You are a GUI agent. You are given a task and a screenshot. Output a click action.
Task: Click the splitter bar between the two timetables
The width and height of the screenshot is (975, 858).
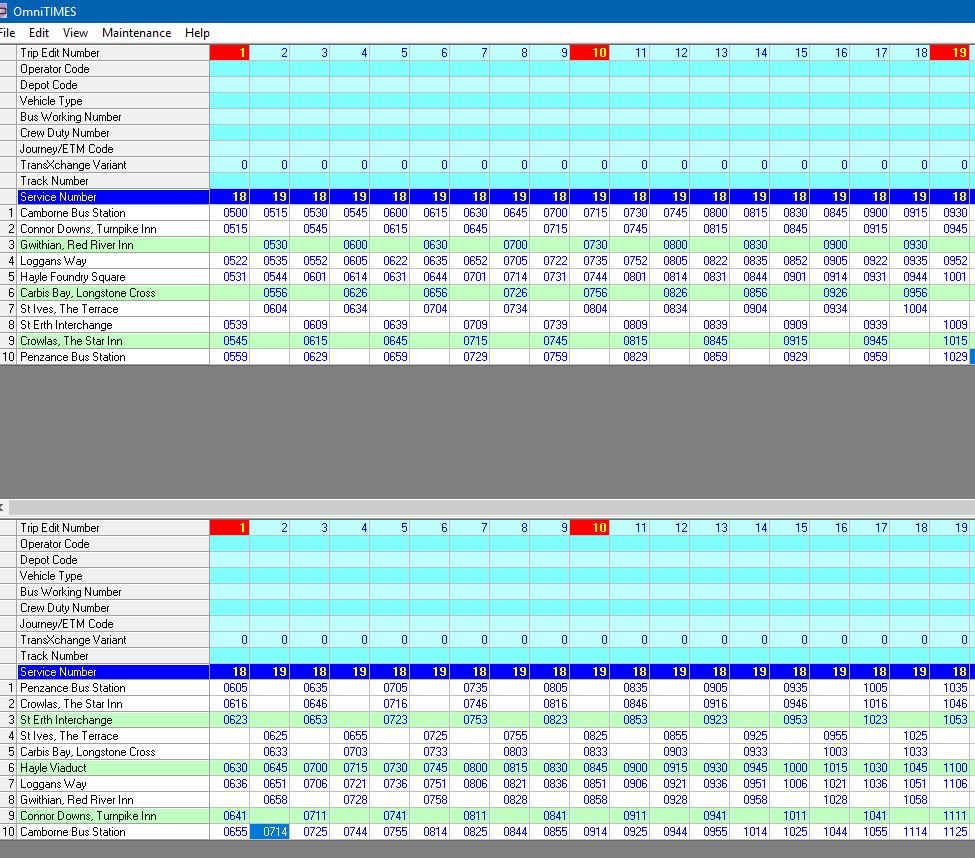pyautogui.click(x=487, y=507)
